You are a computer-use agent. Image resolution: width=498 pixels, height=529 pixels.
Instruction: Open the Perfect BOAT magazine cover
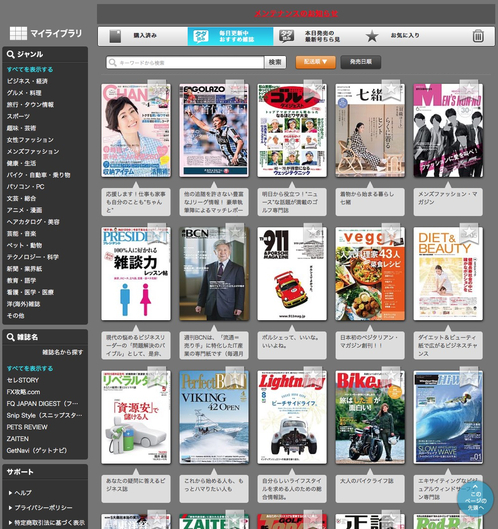coord(214,417)
